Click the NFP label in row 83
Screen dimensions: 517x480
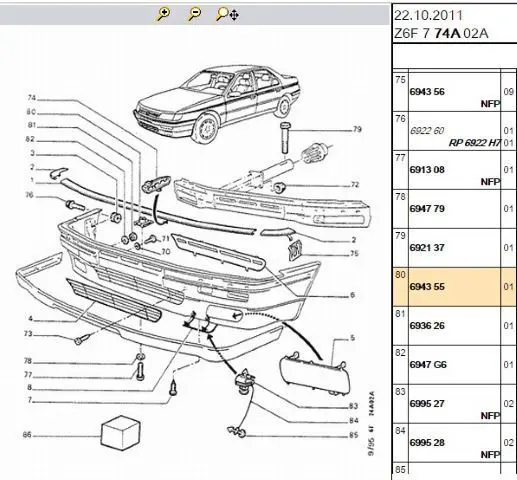490,416
